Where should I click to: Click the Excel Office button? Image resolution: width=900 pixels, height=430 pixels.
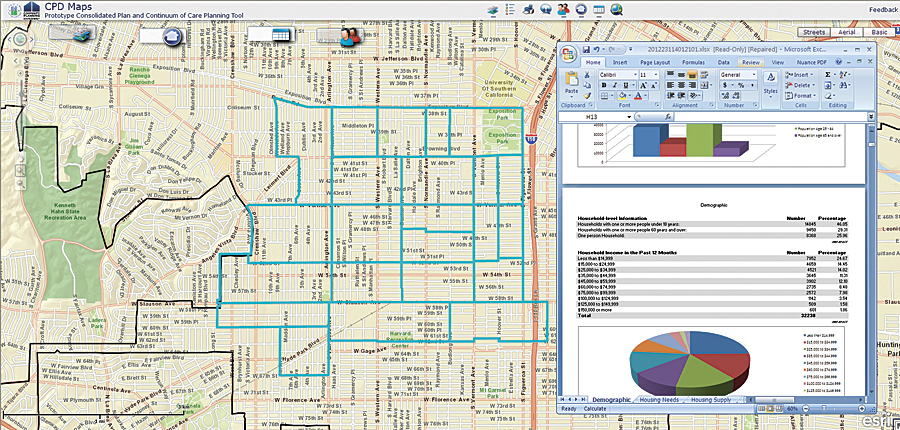tap(569, 54)
